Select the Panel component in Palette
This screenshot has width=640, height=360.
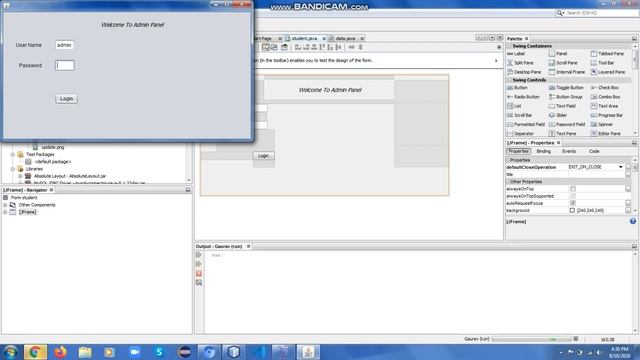click(x=558, y=53)
